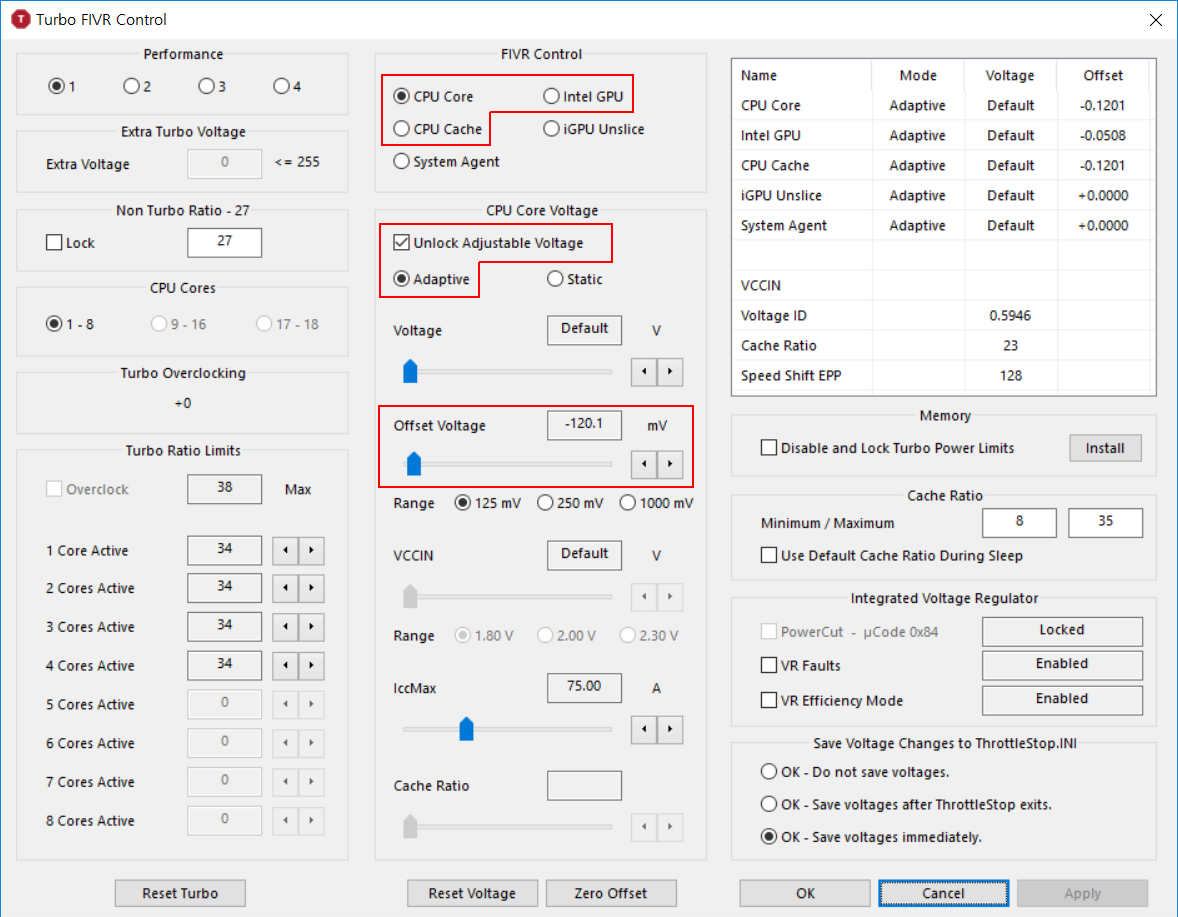
Task: Select OK - Do not save voltages
Action: pos(855,772)
